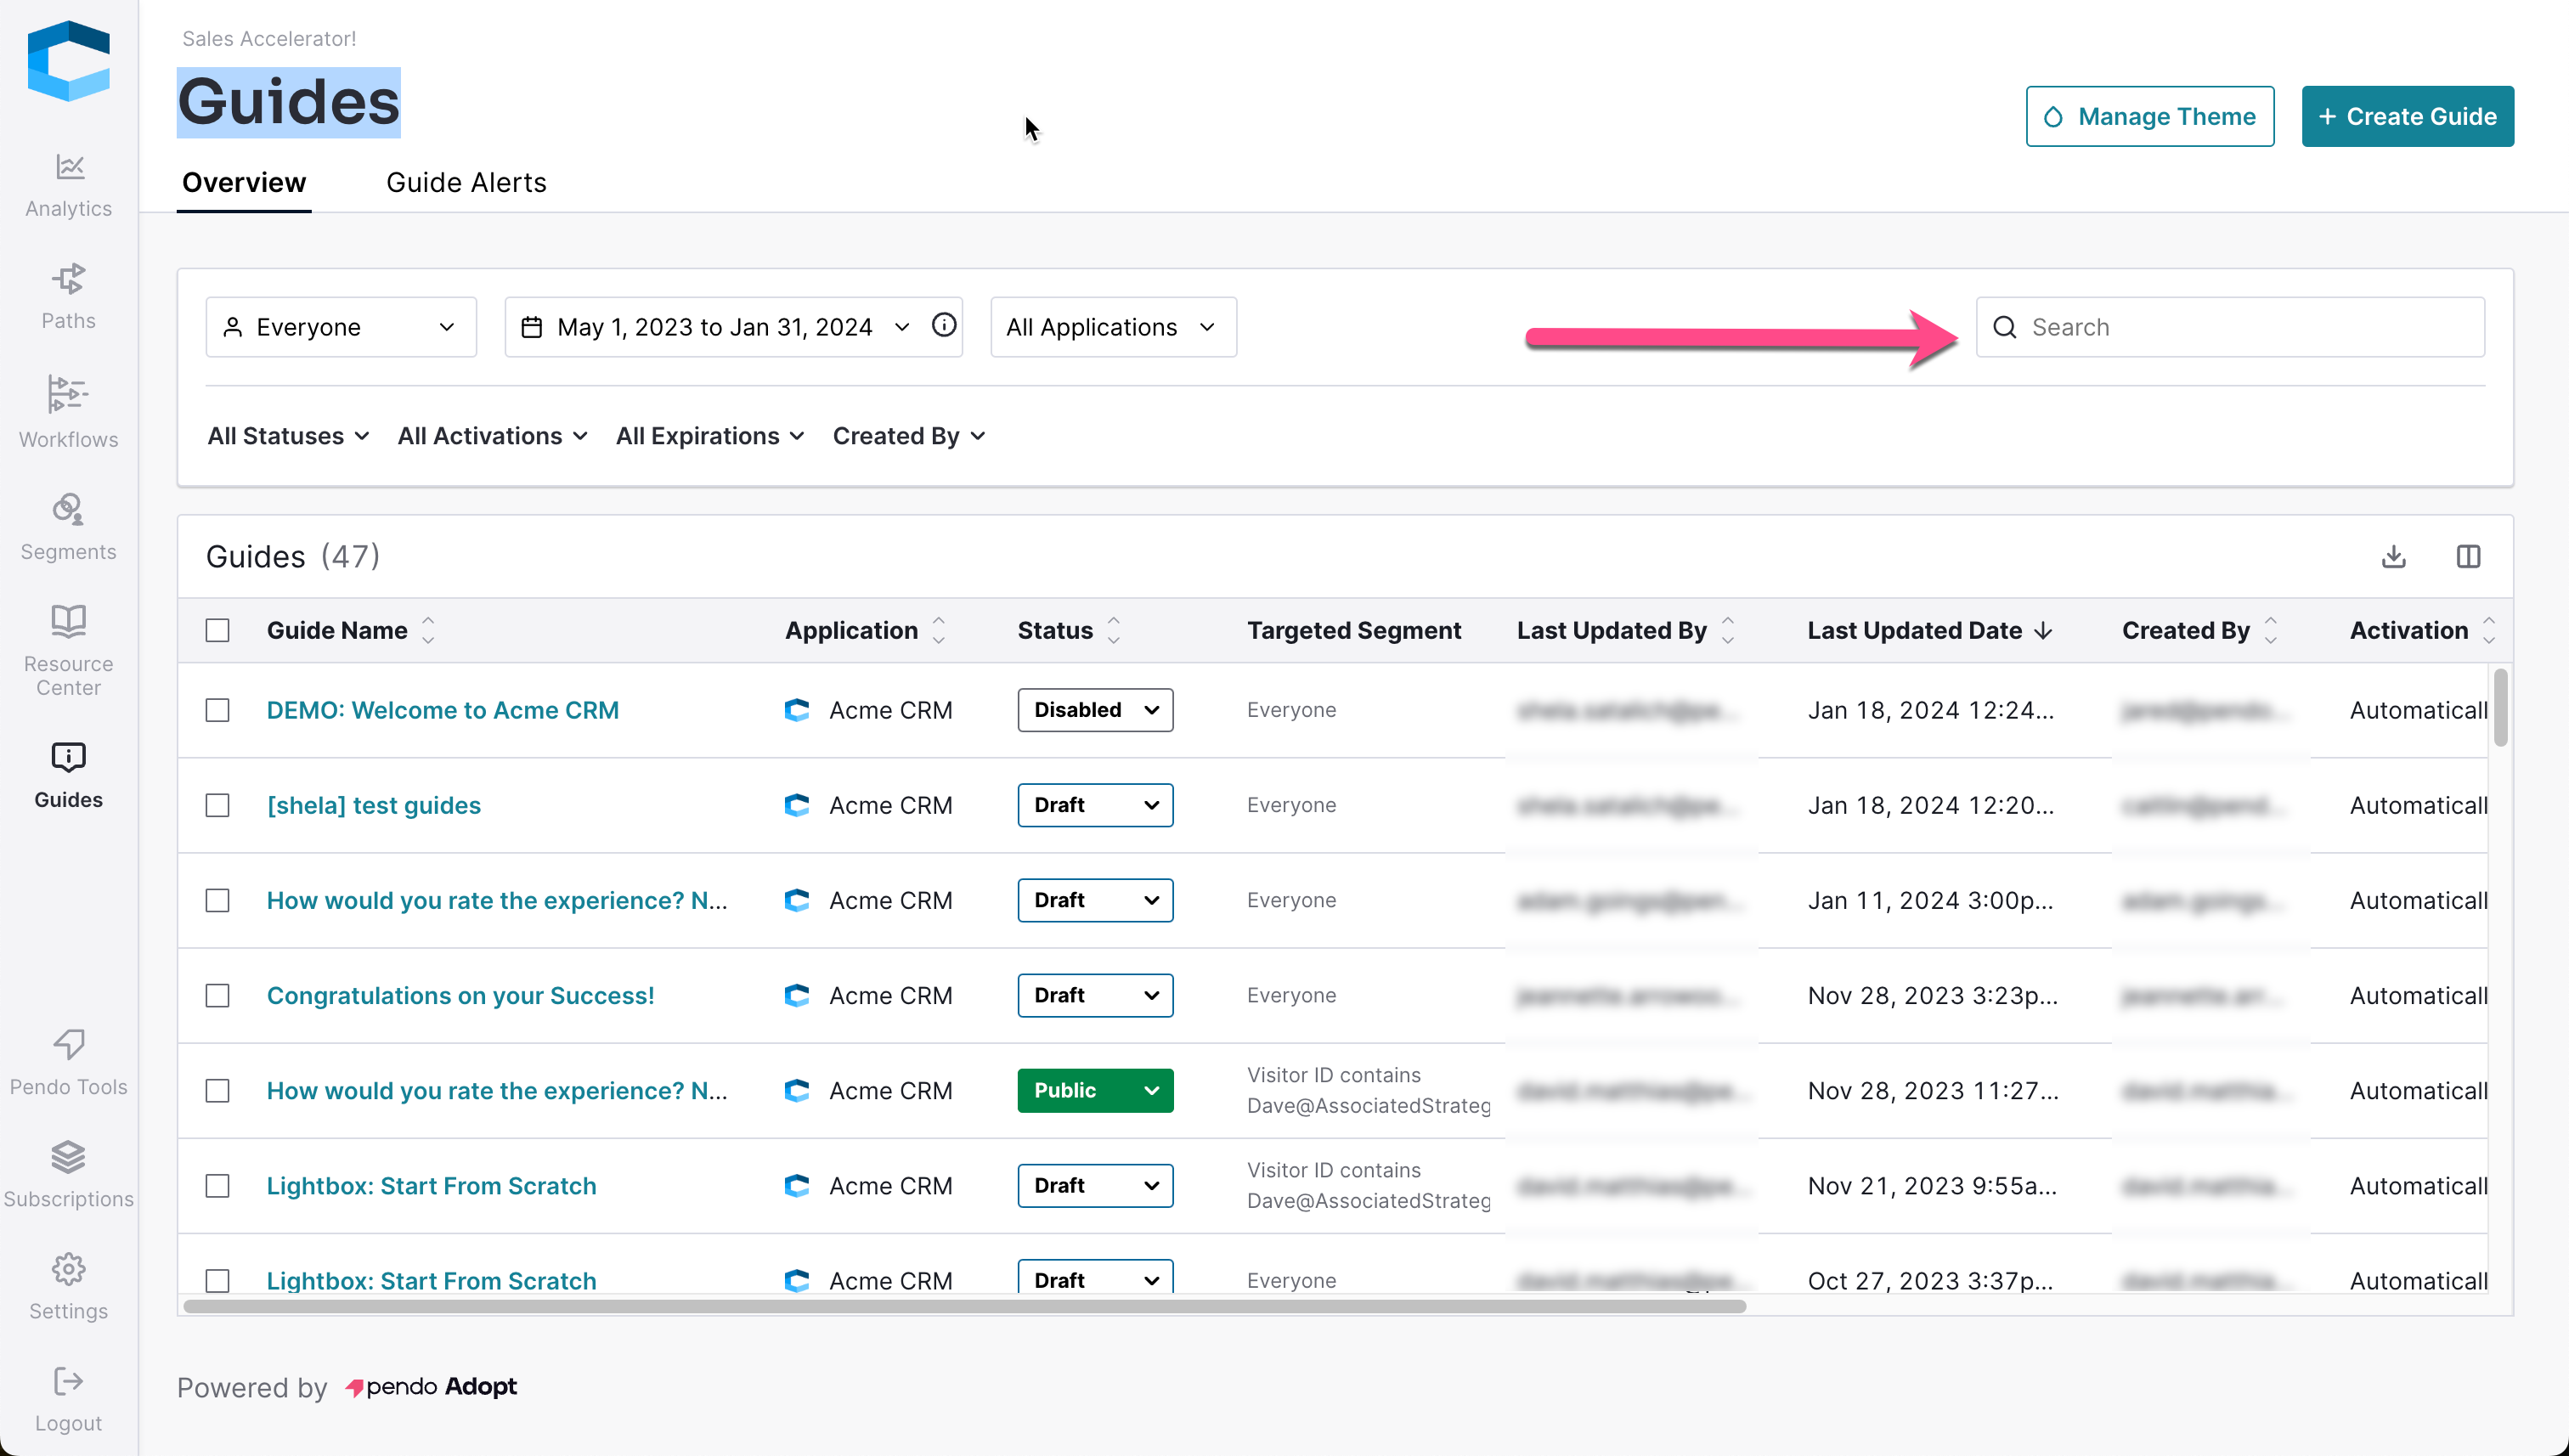The image size is (2569, 1456).
Task: Open the Created By filter
Action: coord(909,436)
